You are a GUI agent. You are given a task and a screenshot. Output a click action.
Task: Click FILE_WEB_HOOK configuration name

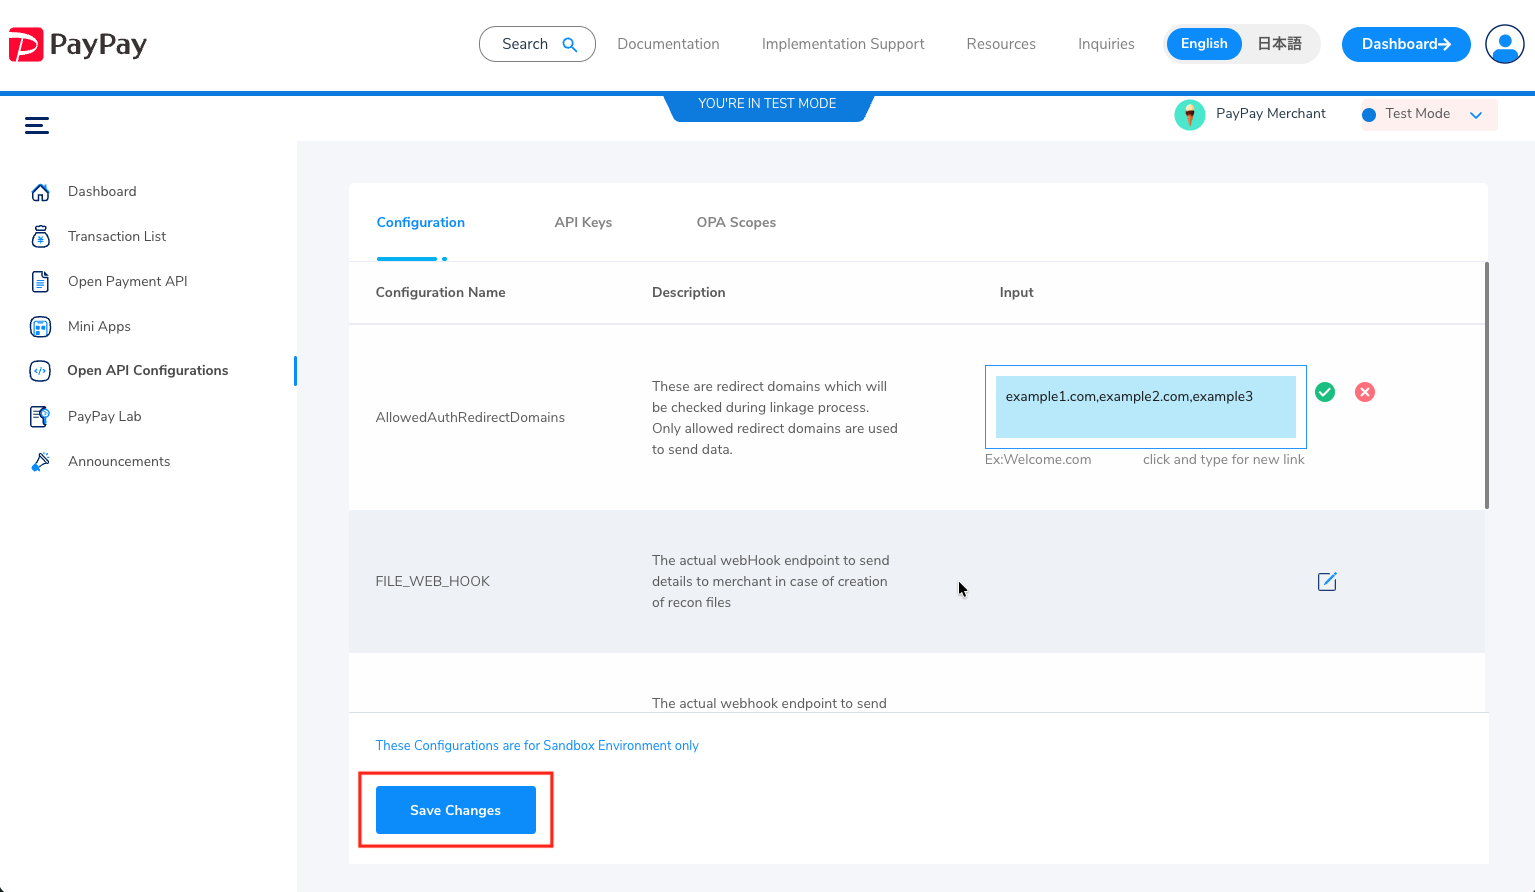433,582
